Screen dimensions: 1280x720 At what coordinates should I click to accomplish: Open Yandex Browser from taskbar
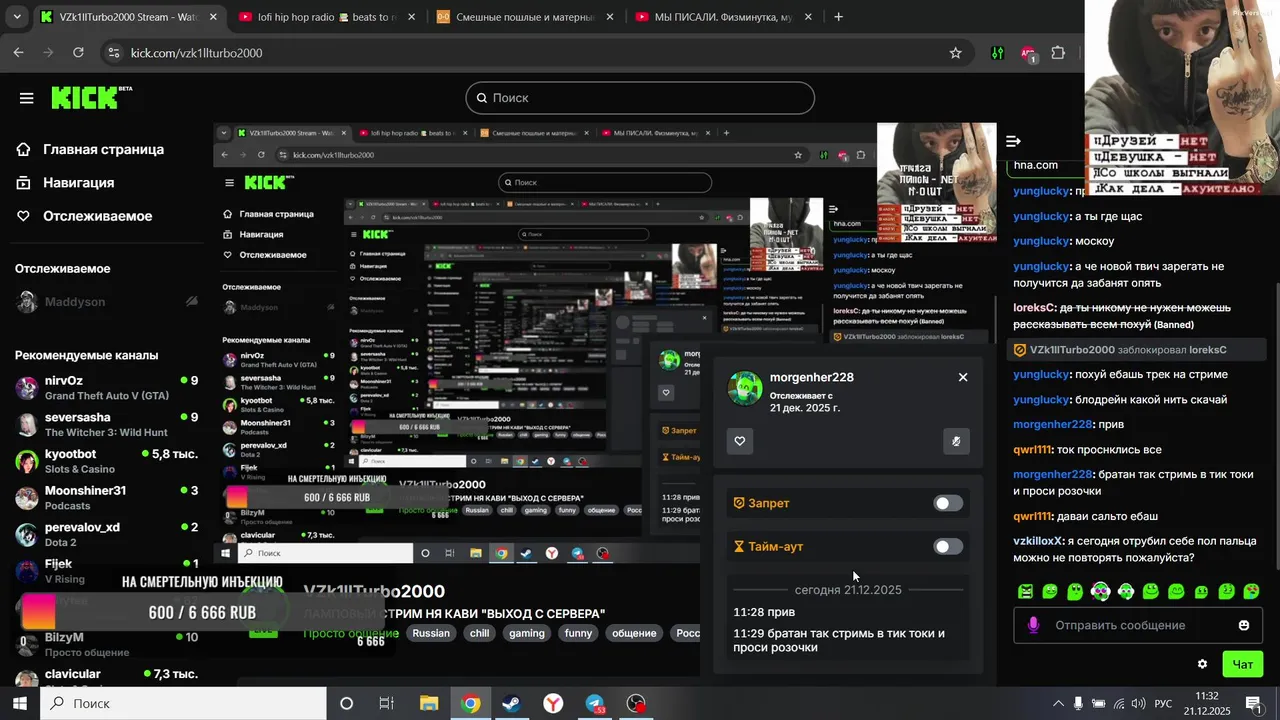(x=553, y=703)
